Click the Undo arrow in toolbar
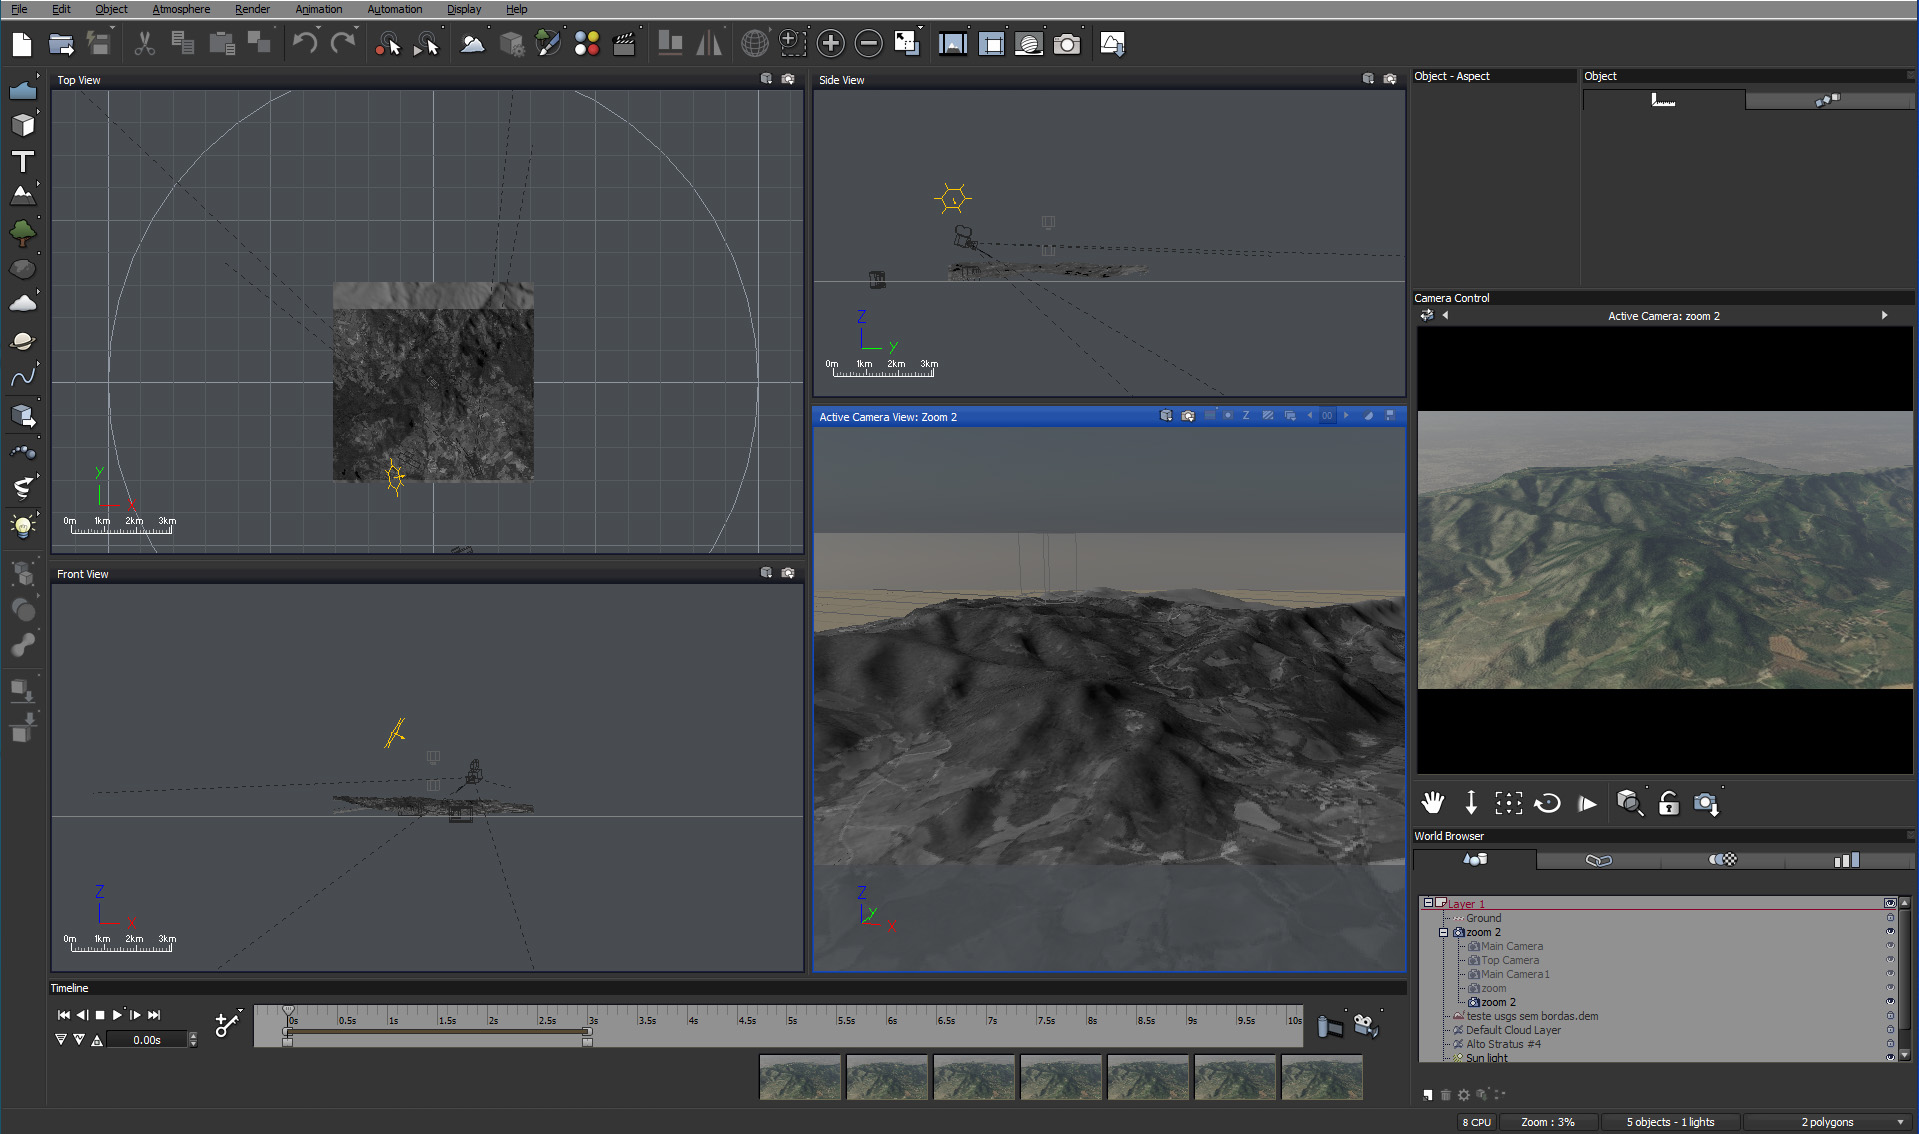This screenshot has height=1134, width=1919. click(x=305, y=44)
